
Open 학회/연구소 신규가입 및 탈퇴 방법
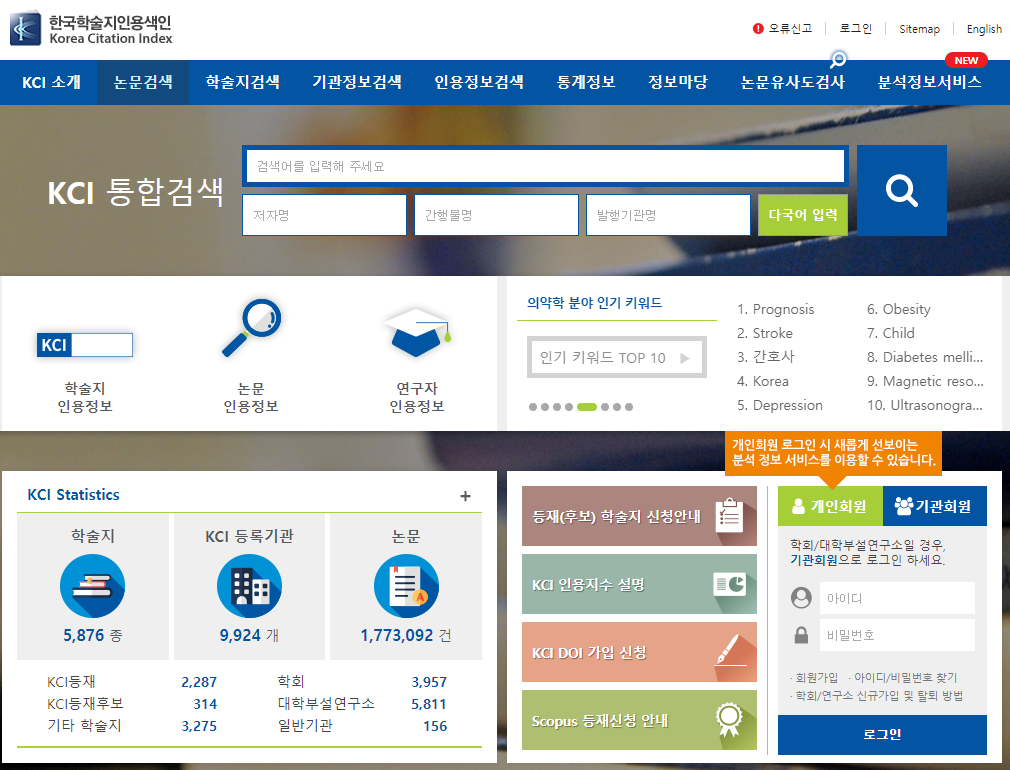click(x=879, y=696)
